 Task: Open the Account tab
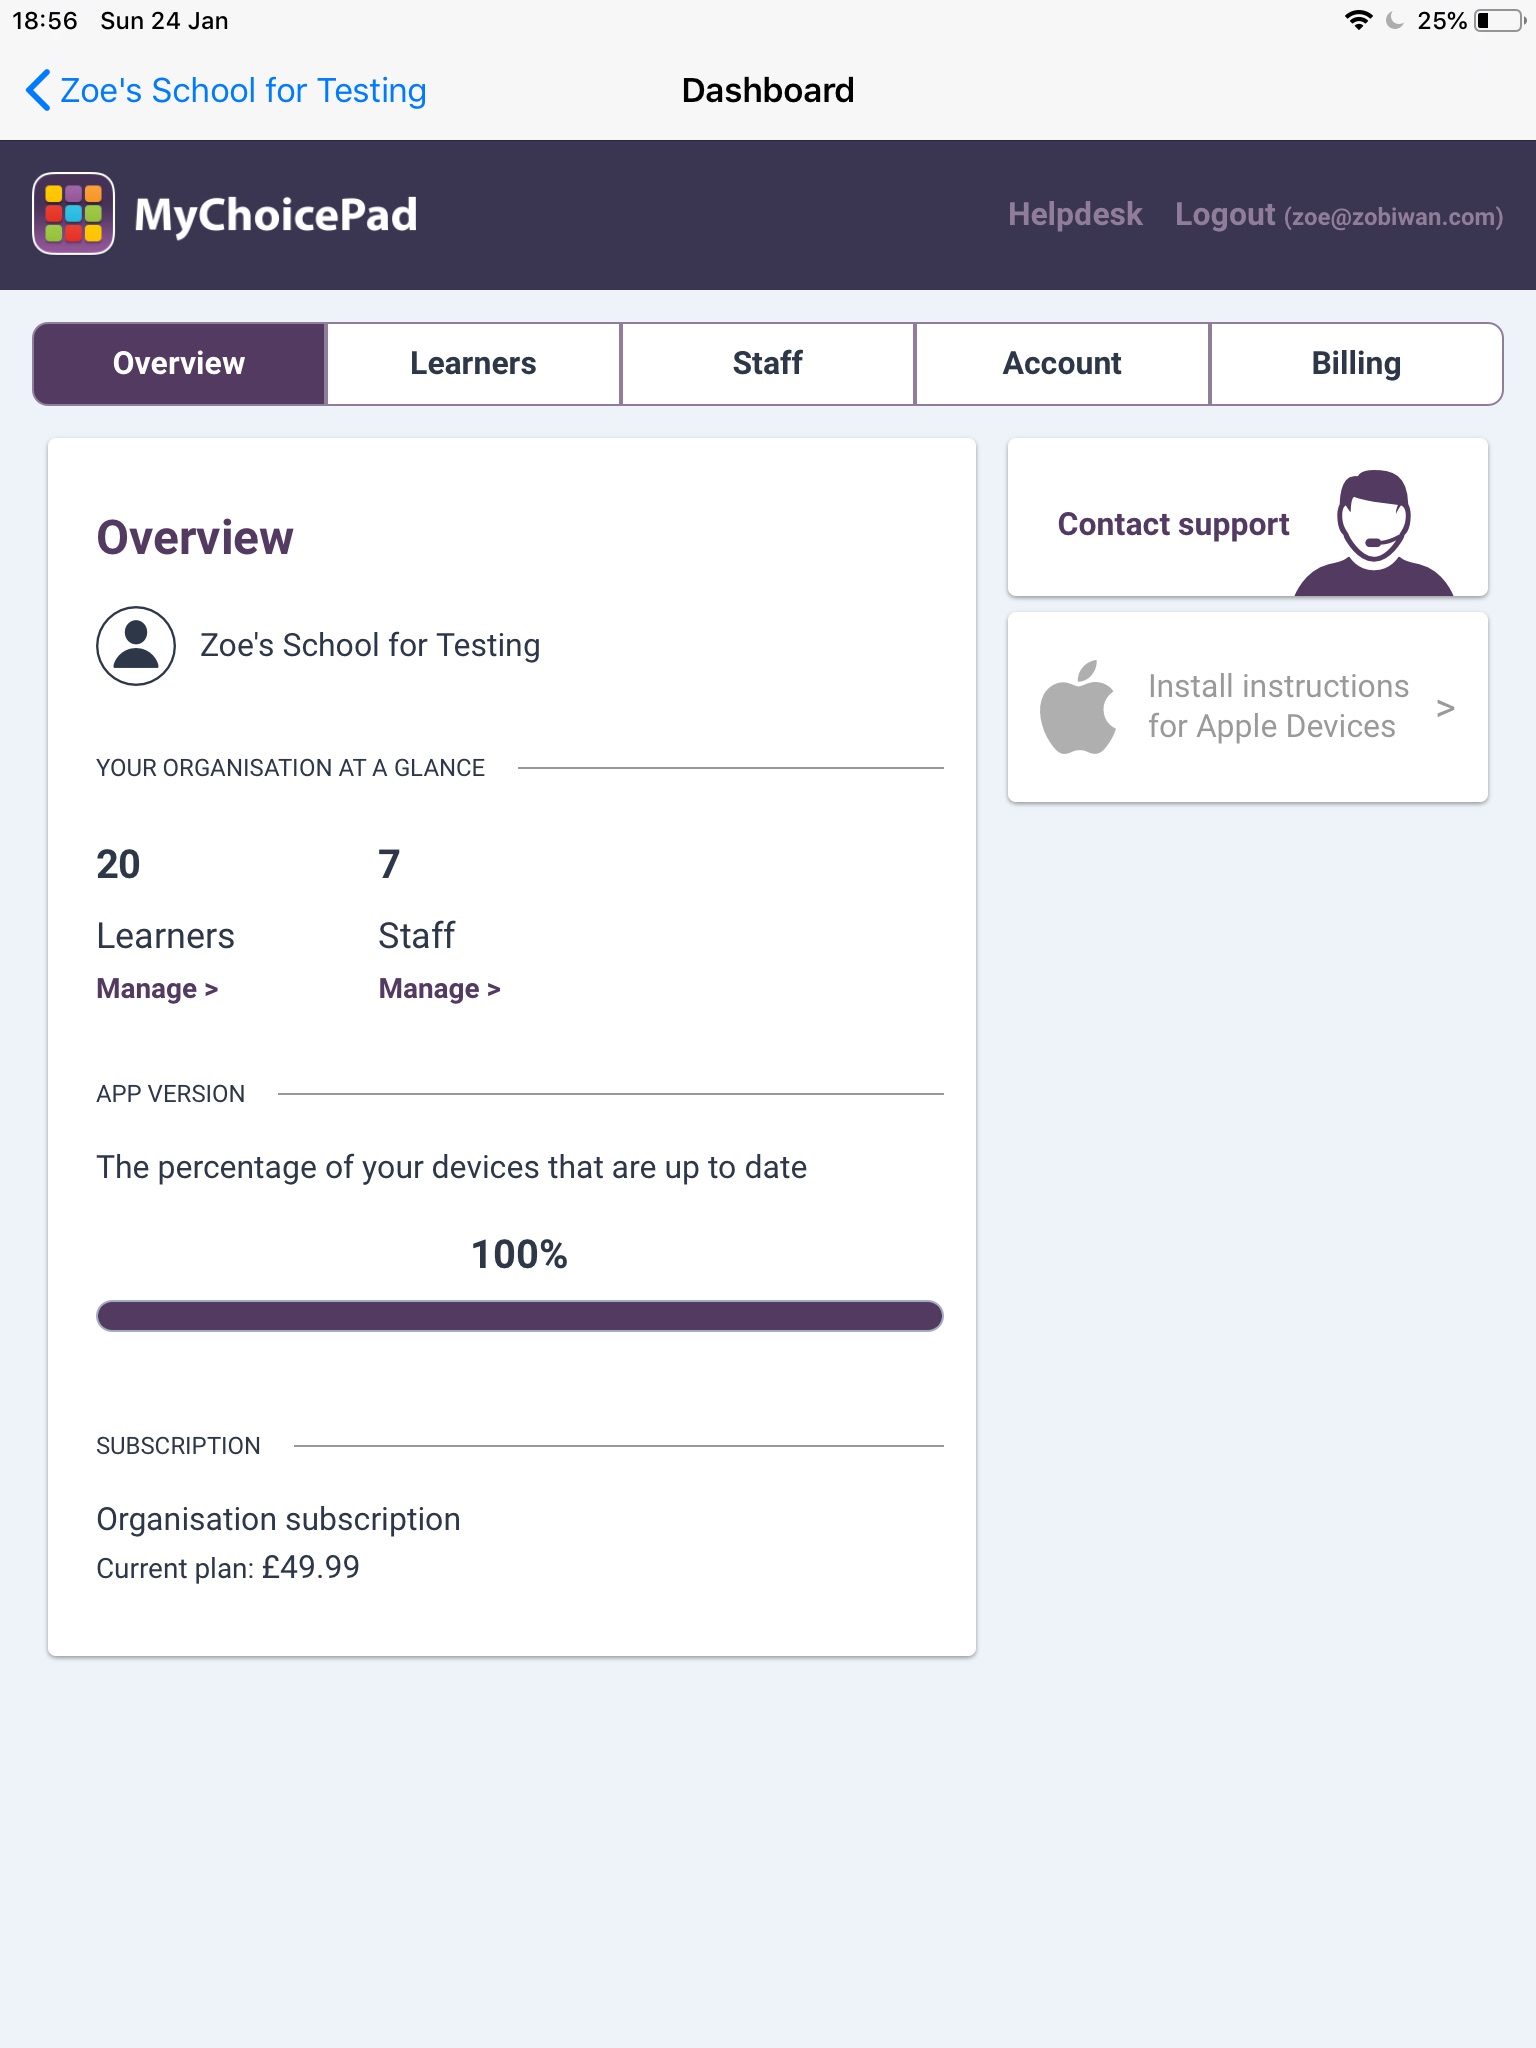click(x=1062, y=364)
